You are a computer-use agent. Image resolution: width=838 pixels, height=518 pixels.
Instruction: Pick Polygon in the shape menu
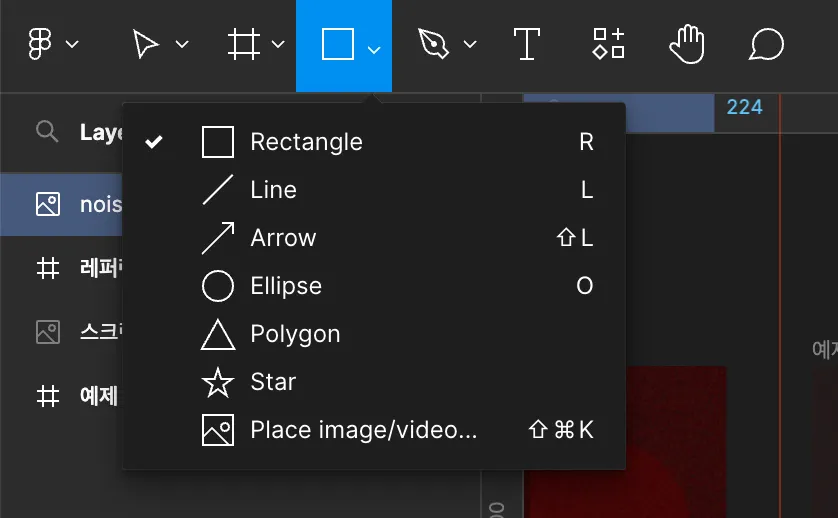[x=295, y=334]
